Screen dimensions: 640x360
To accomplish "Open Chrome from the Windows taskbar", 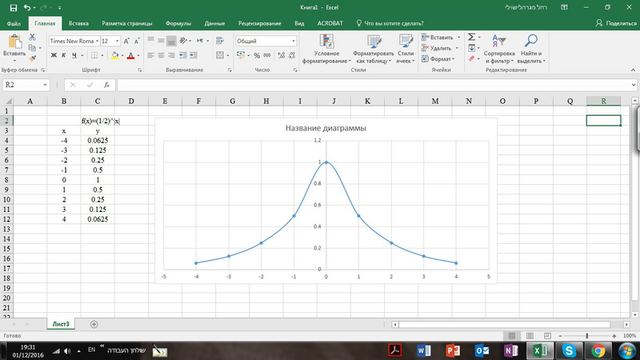I will coord(598,351).
